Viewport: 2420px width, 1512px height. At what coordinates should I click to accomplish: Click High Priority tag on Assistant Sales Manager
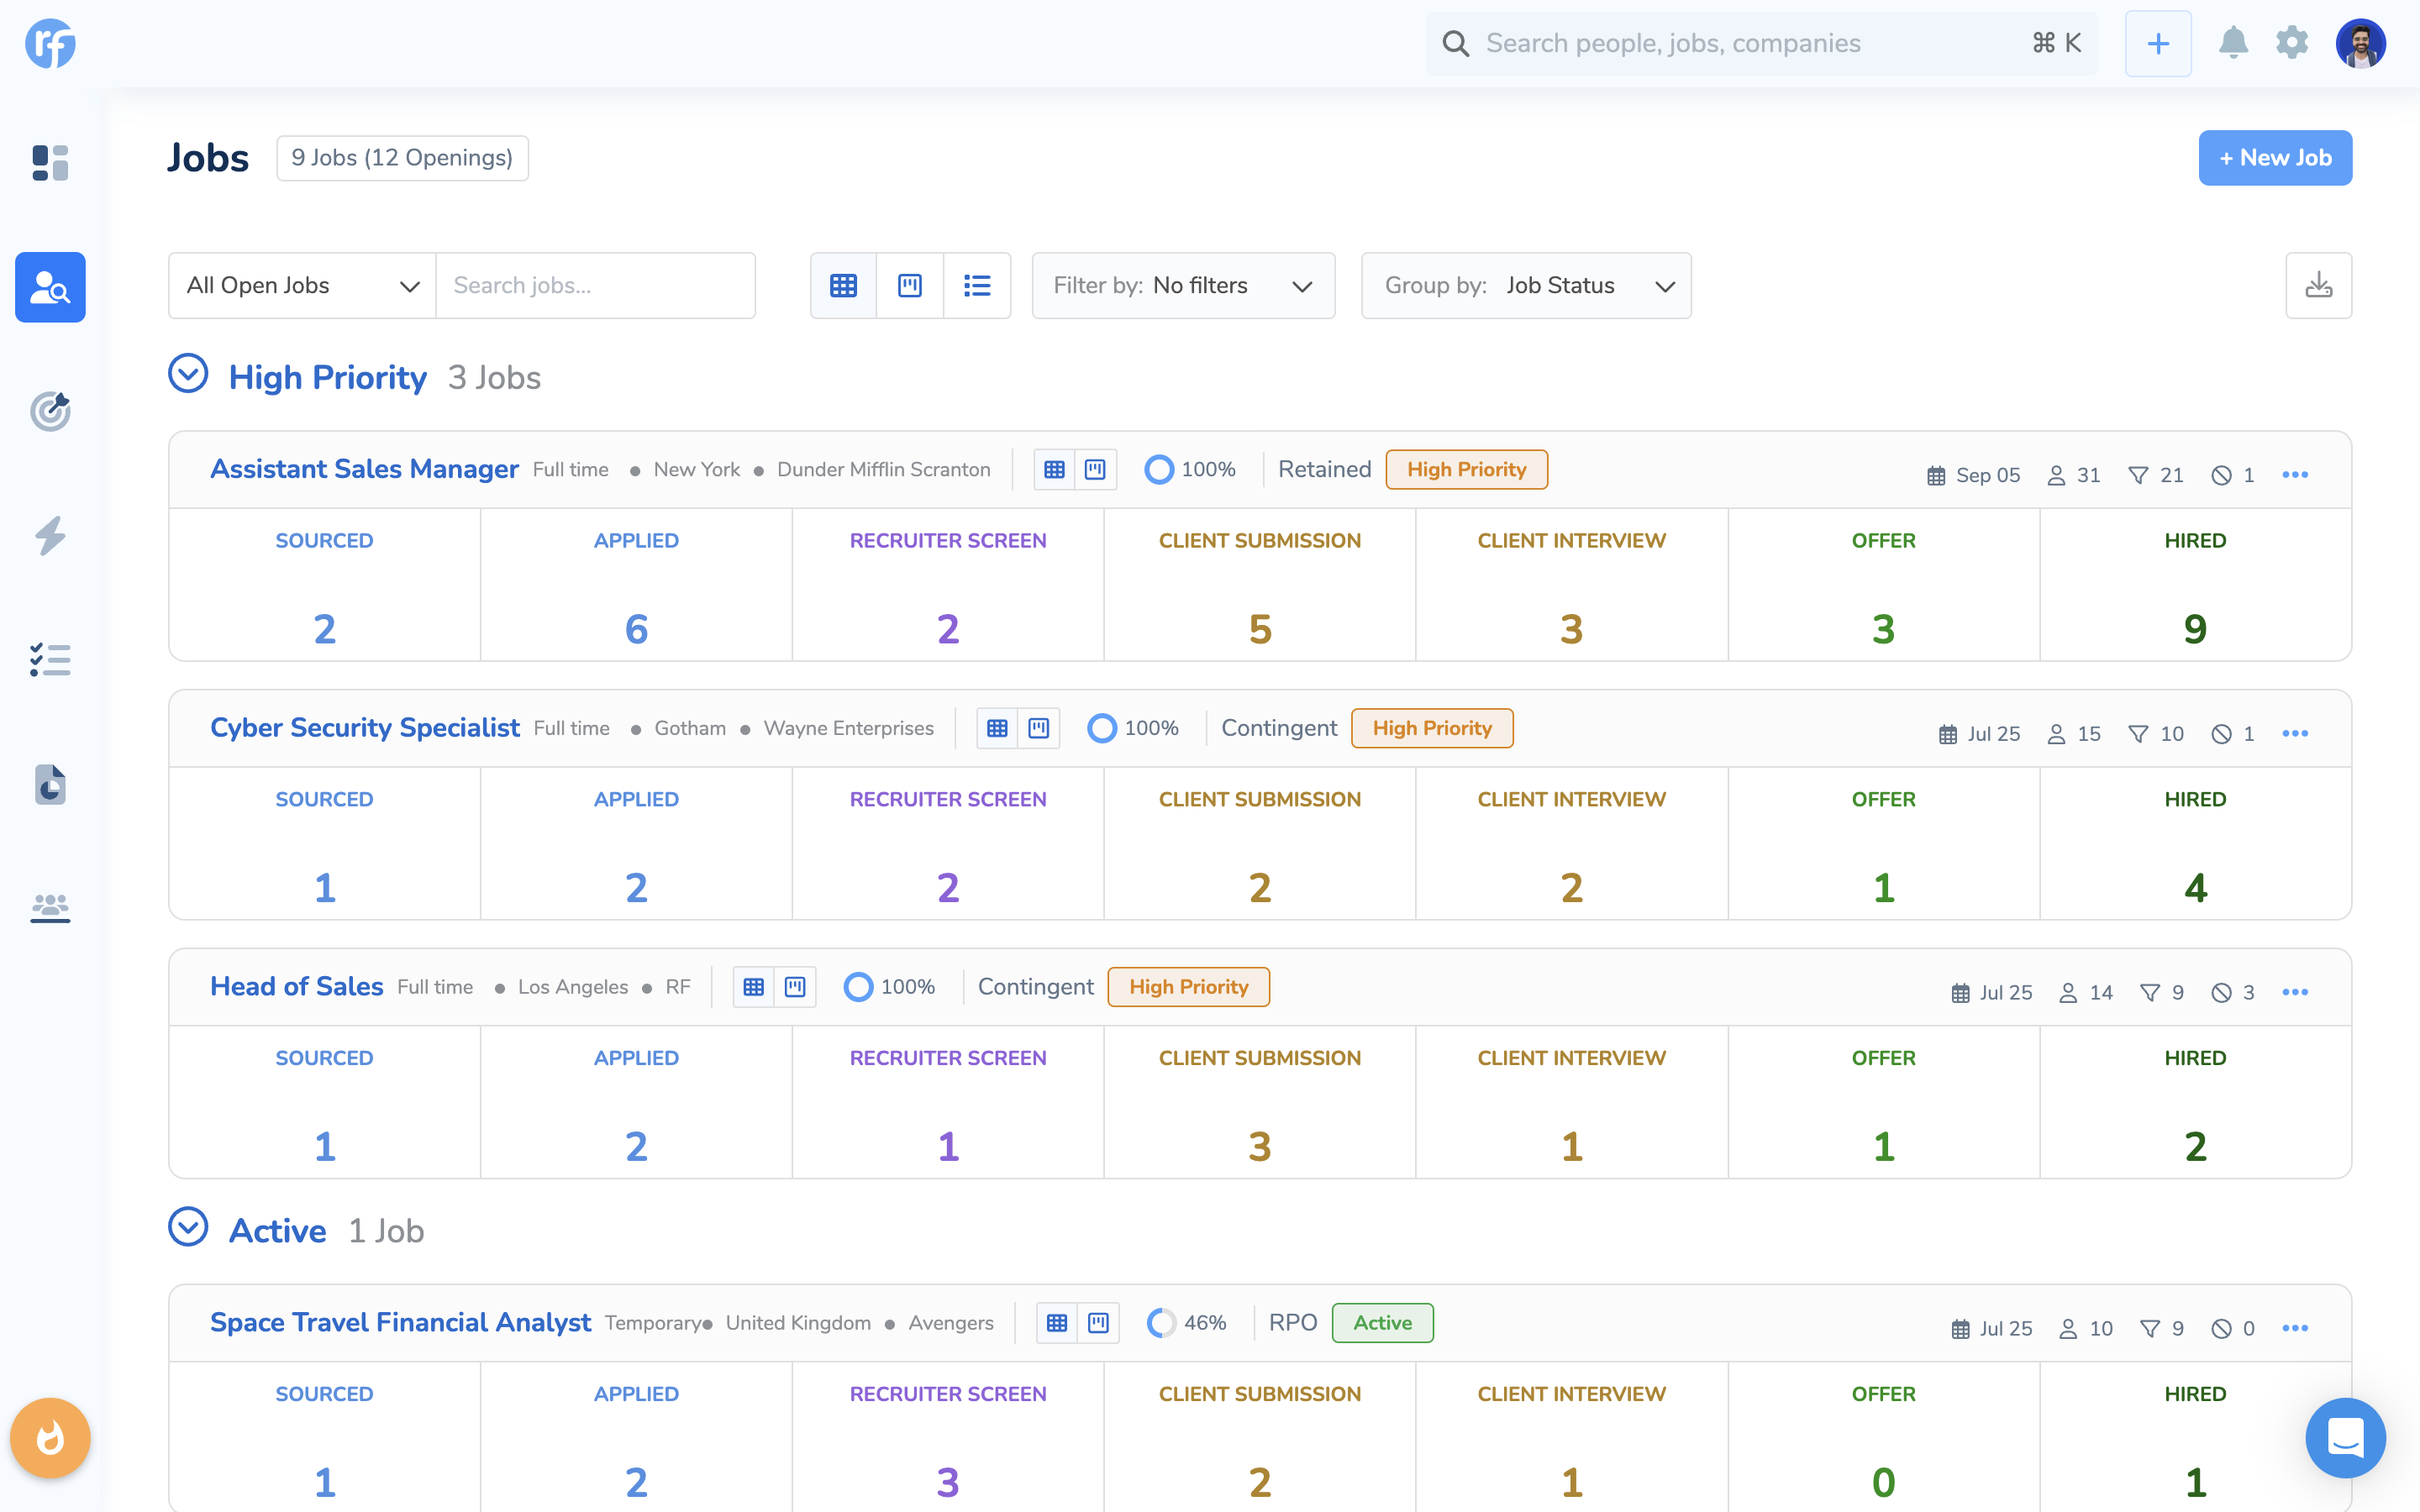[x=1467, y=470]
